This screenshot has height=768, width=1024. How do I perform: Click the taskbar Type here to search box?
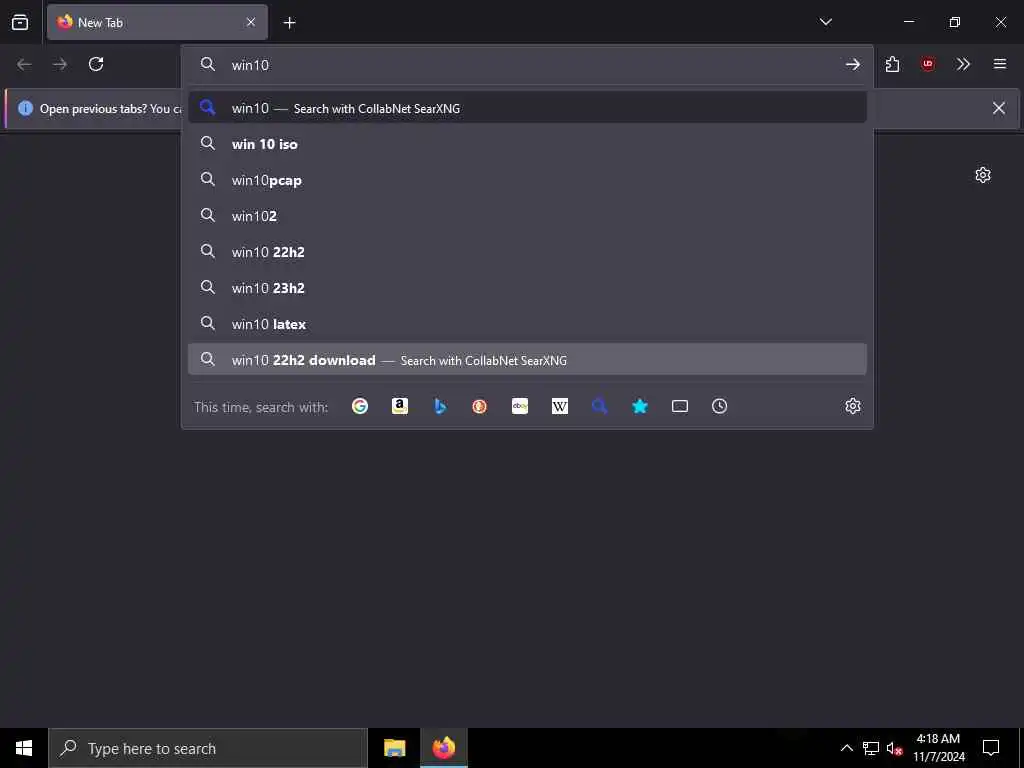point(208,748)
